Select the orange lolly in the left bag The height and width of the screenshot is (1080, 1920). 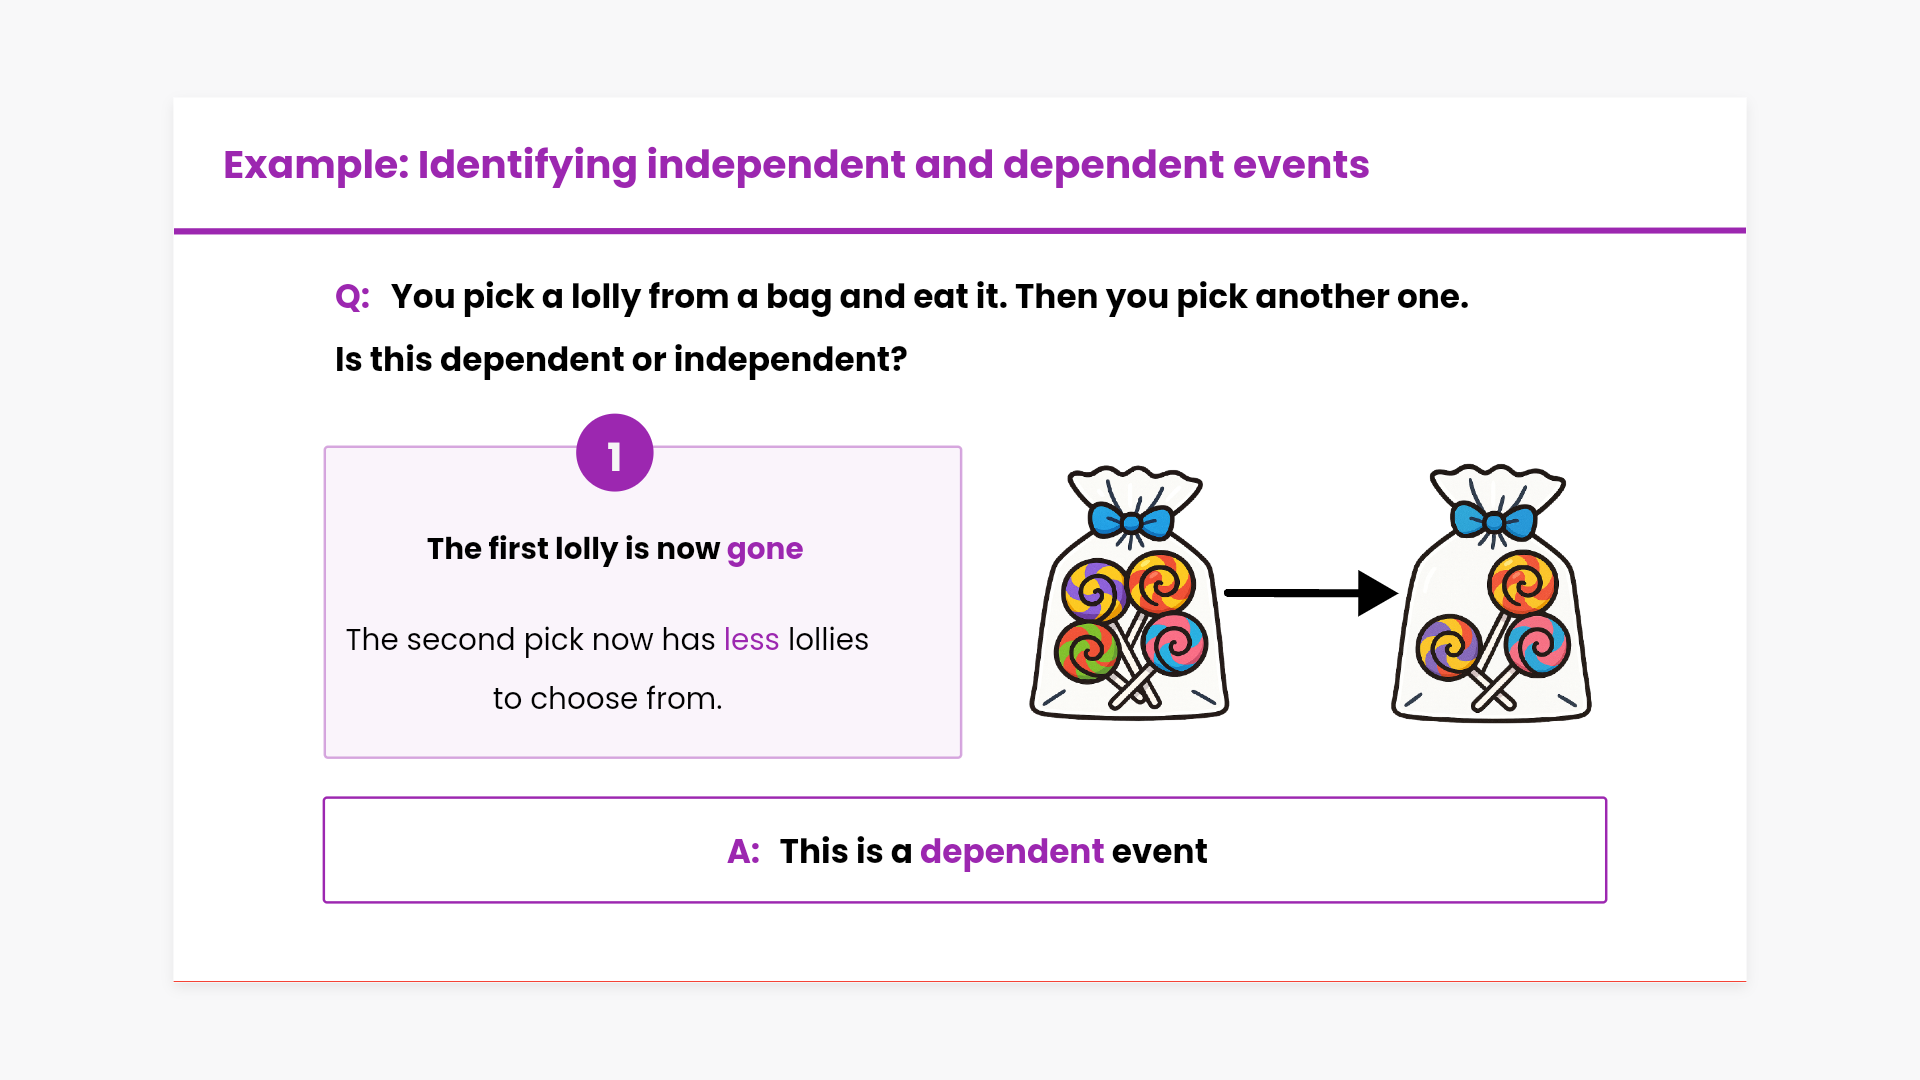[x=1161, y=582]
